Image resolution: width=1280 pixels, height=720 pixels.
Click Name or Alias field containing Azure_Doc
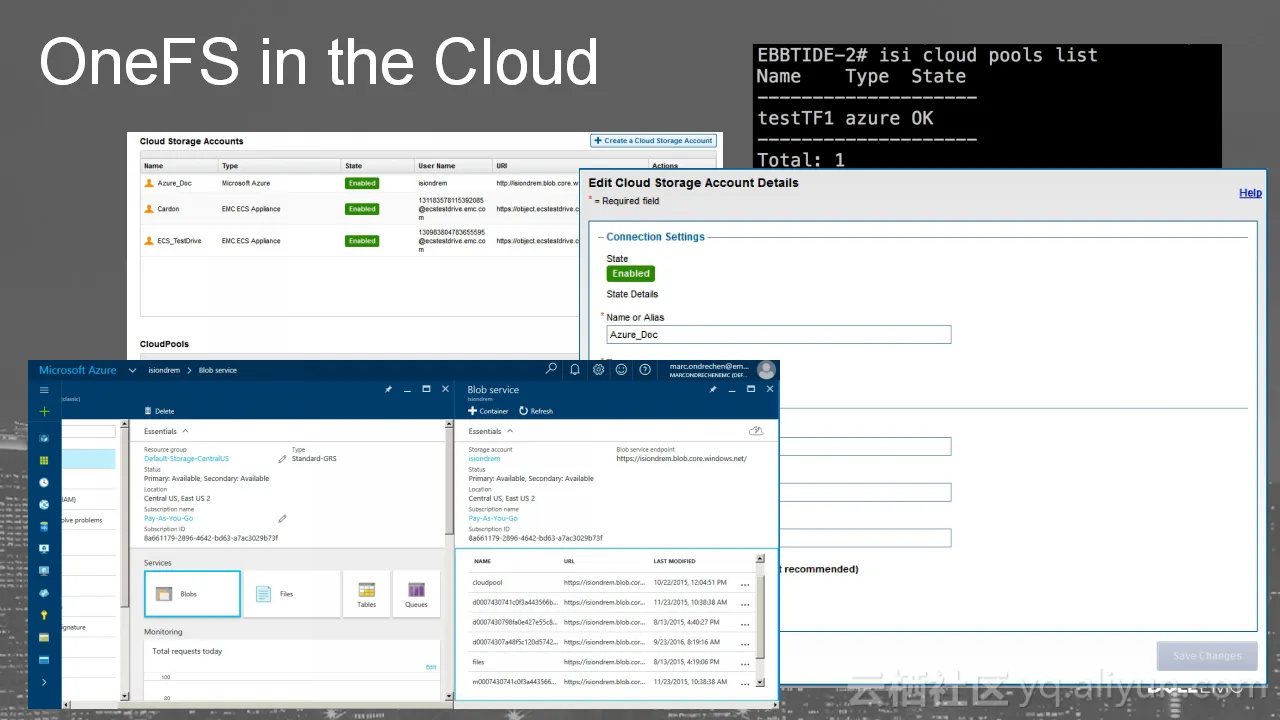tap(779, 335)
